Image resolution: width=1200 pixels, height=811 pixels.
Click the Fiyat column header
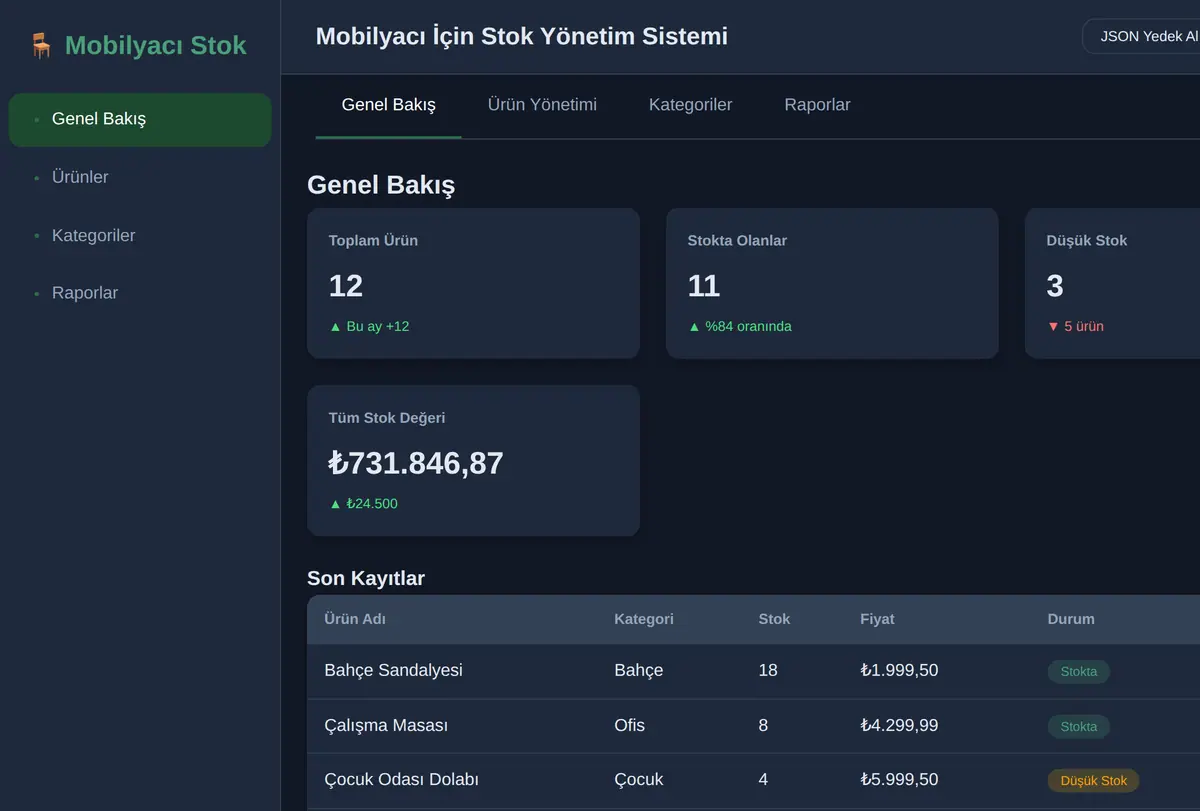pos(877,619)
